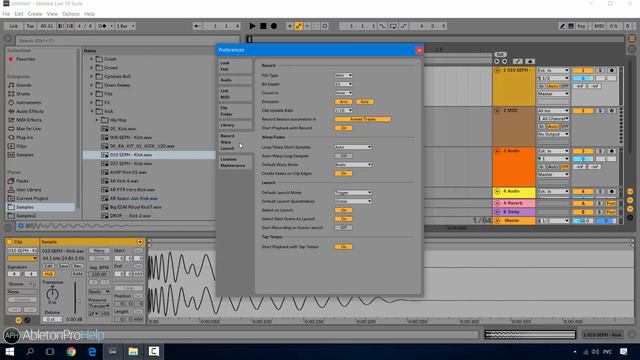Image resolution: width=640 pixels, height=360 pixels.
Task: Toggle the Exclusive Solo button
Action: [364, 102]
